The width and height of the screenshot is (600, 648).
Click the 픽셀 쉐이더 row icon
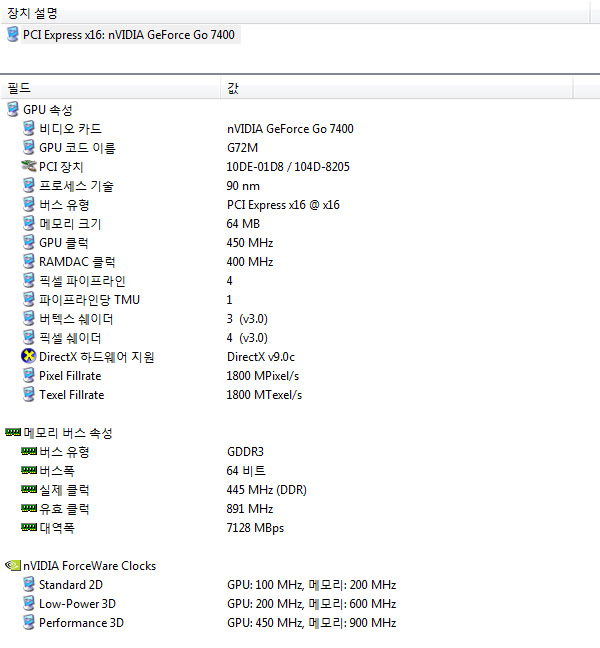point(29,338)
